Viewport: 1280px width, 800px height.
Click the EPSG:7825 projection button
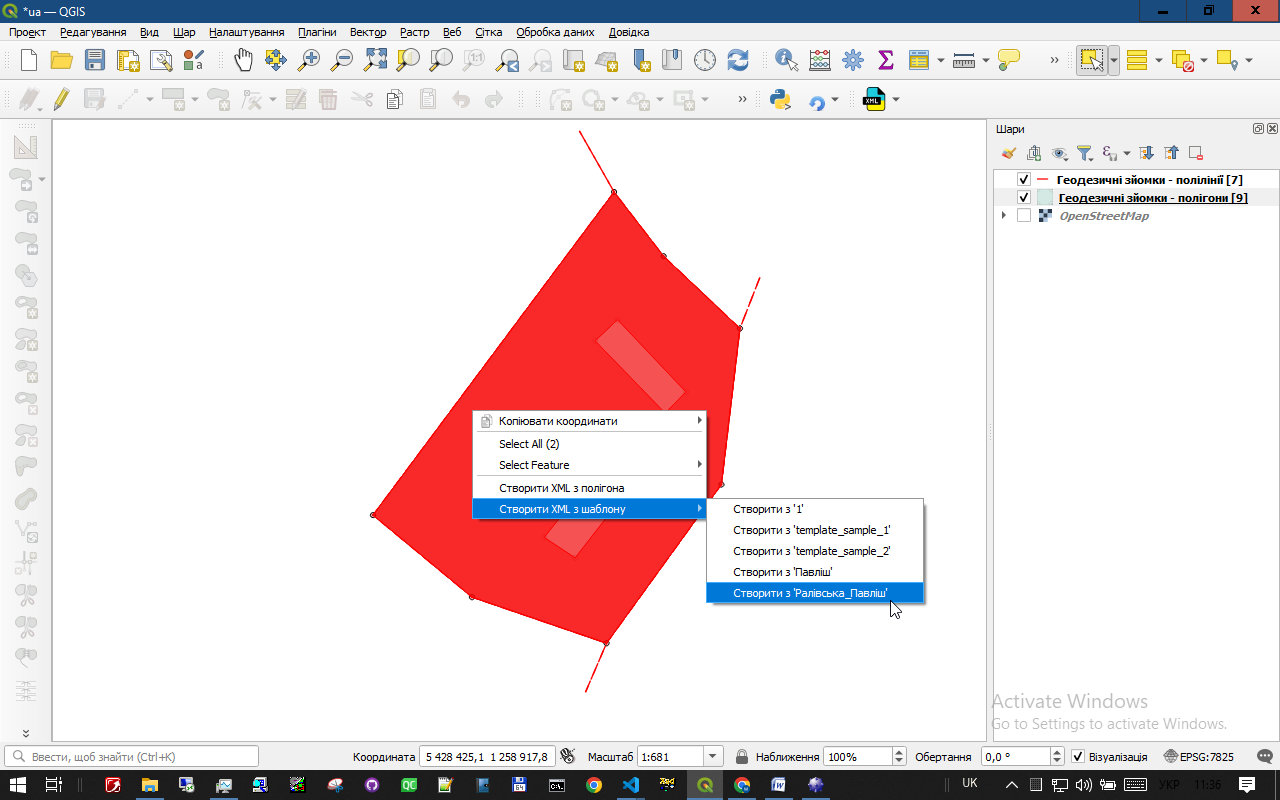click(1198, 757)
